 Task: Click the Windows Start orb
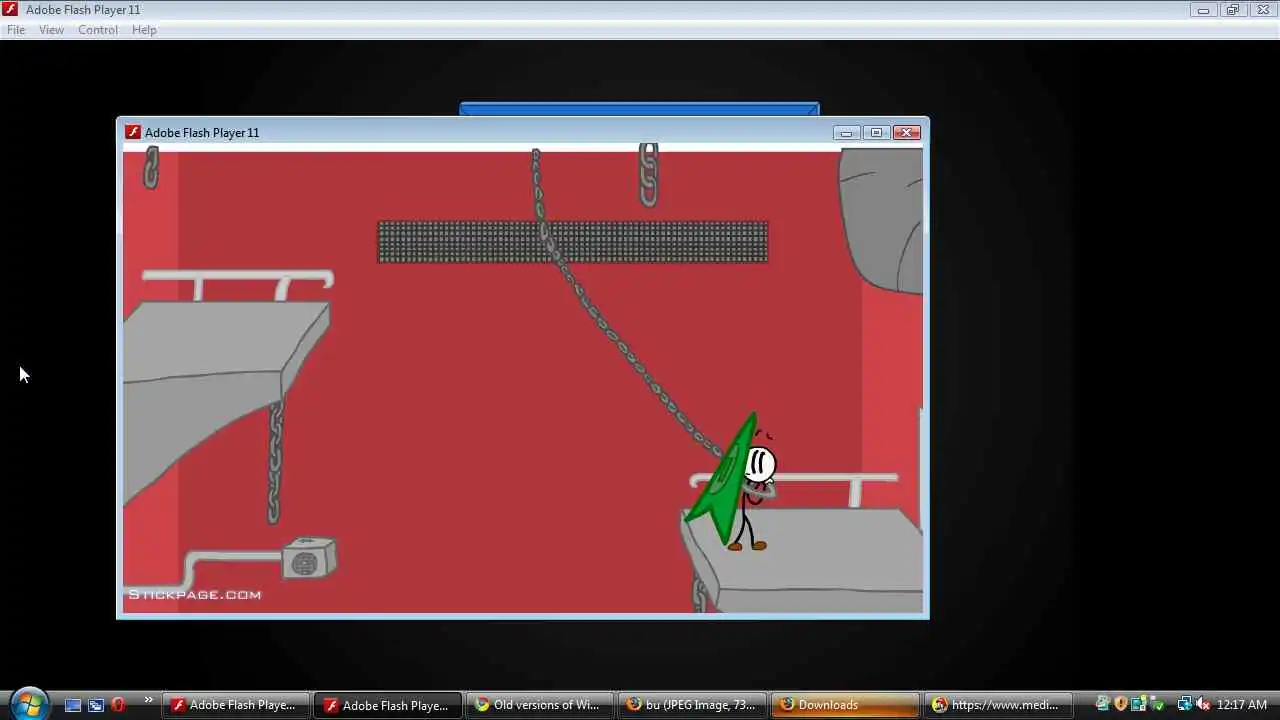(x=28, y=704)
